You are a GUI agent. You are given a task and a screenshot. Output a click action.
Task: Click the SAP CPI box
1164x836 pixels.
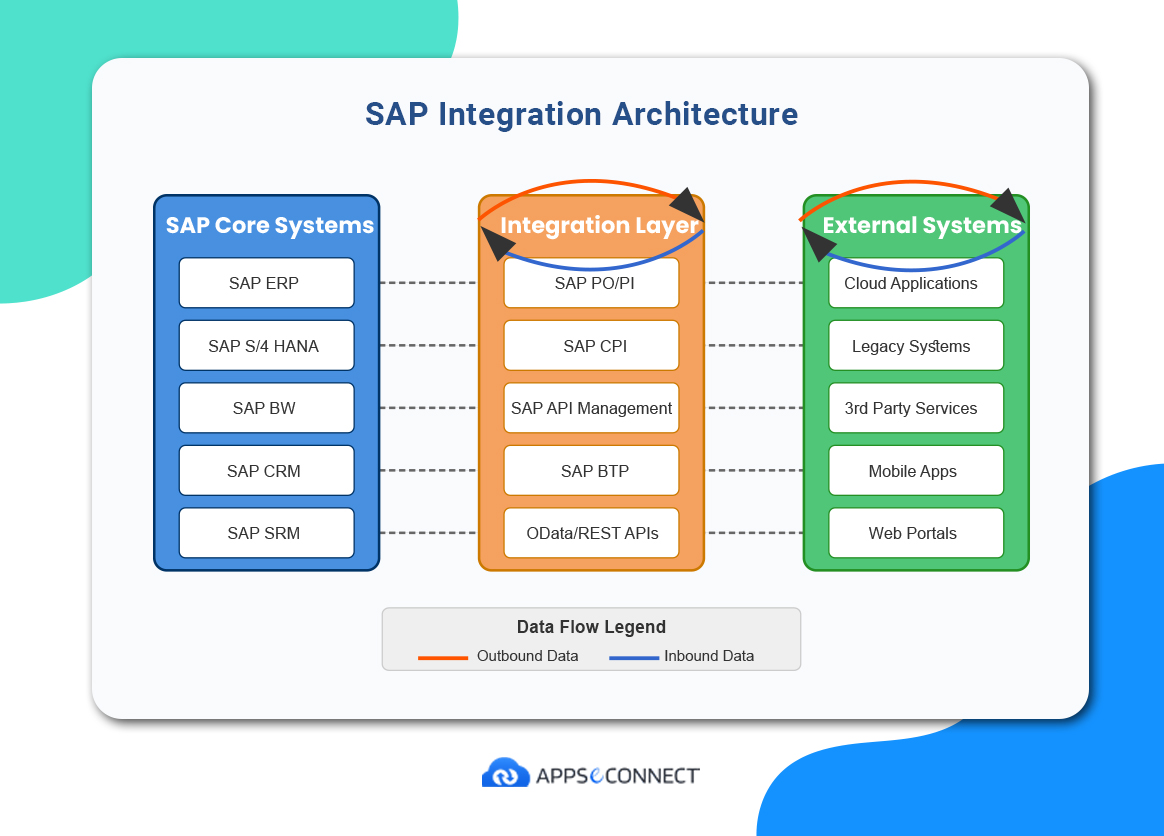592,345
